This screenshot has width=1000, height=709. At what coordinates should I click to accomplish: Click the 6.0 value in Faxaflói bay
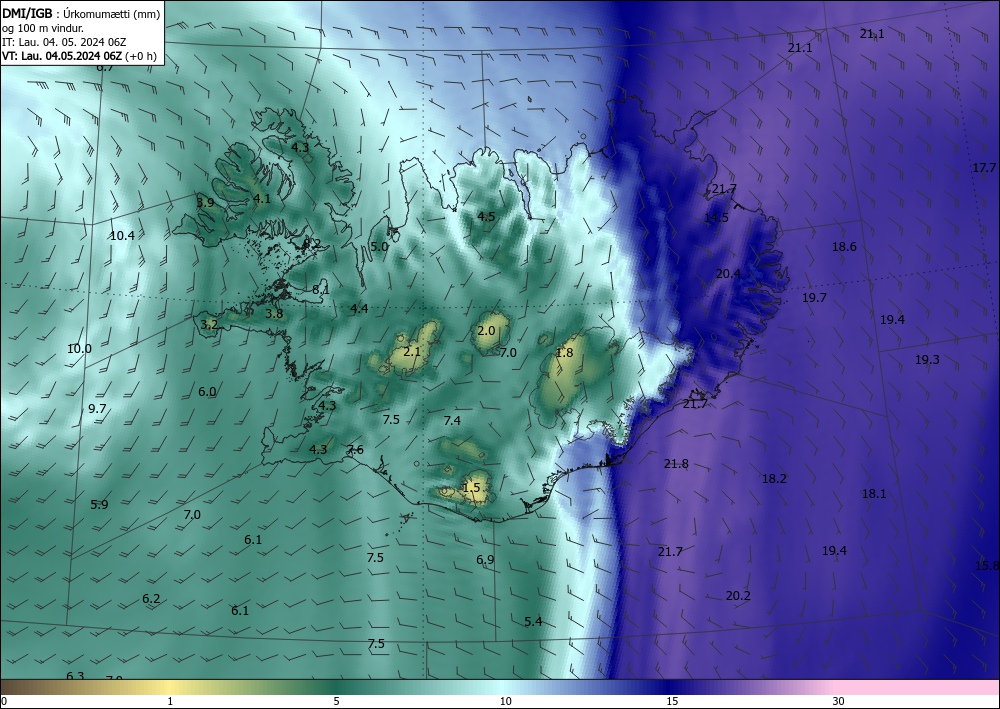tap(207, 391)
